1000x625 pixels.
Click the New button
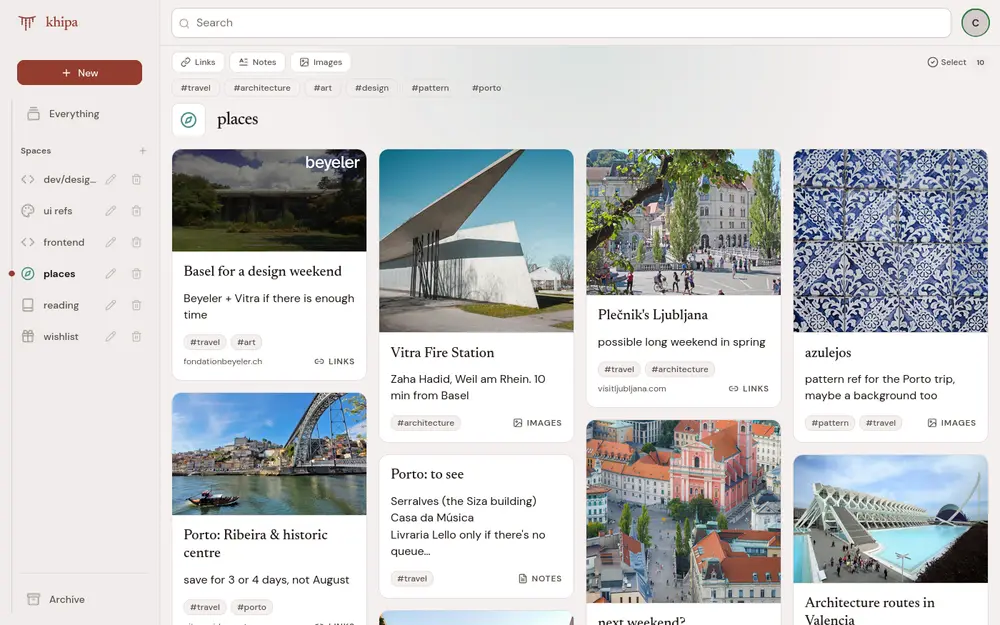(80, 73)
